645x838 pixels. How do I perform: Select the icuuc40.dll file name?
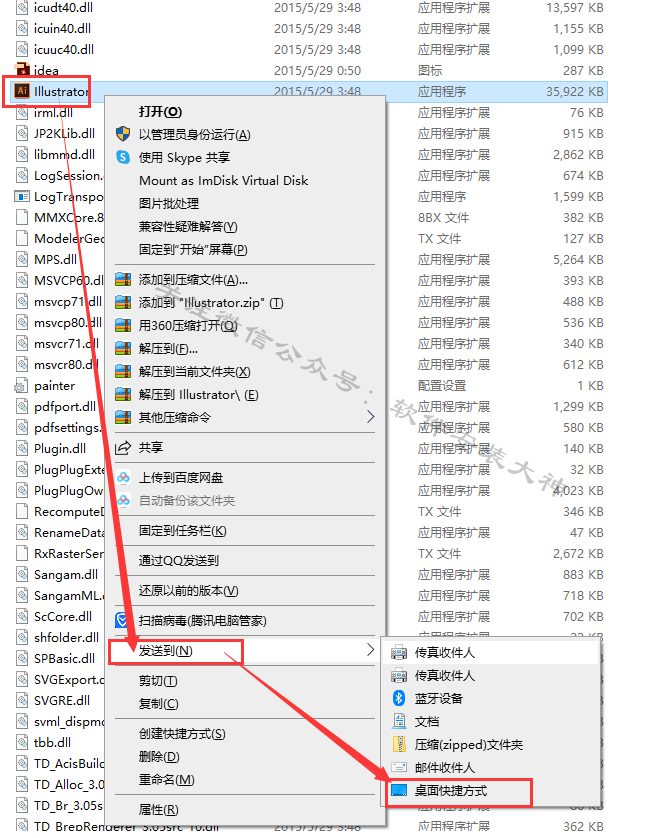pos(64,49)
